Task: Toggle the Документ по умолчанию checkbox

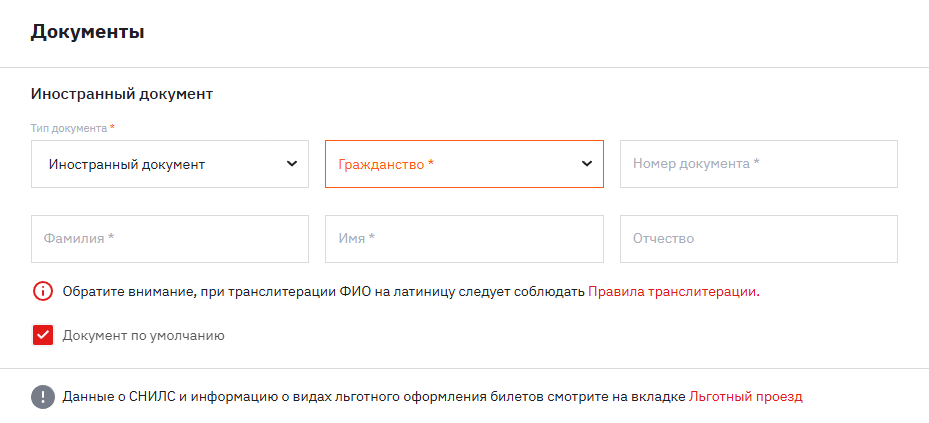Action: tap(42, 336)
